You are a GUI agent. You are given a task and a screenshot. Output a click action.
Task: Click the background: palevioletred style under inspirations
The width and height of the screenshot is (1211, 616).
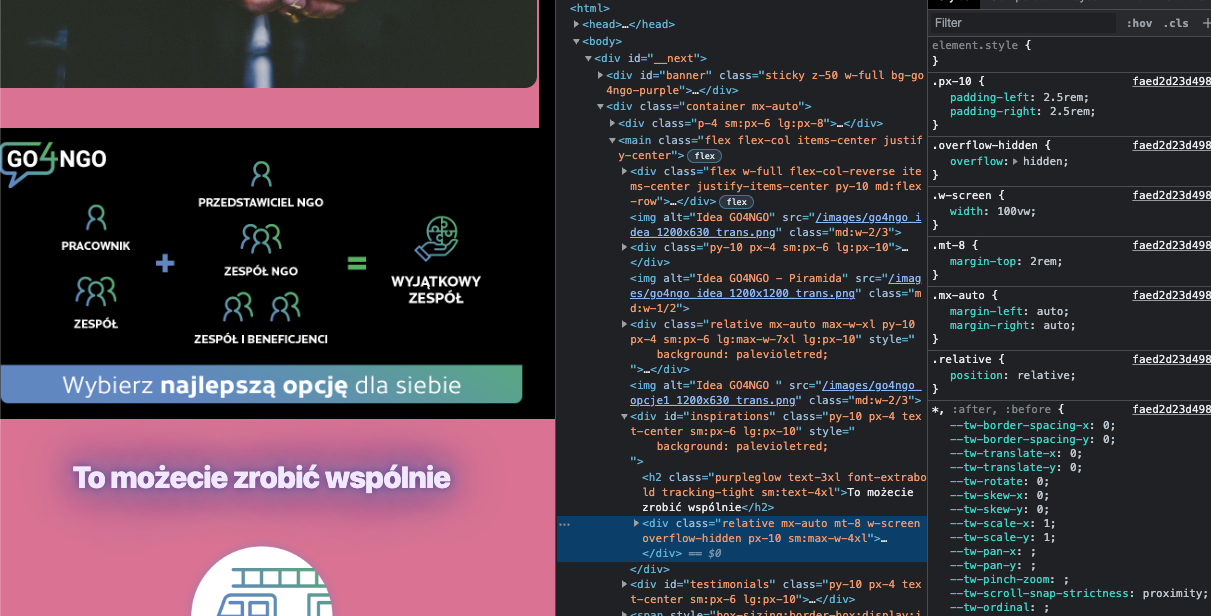[x=742, y=446]
